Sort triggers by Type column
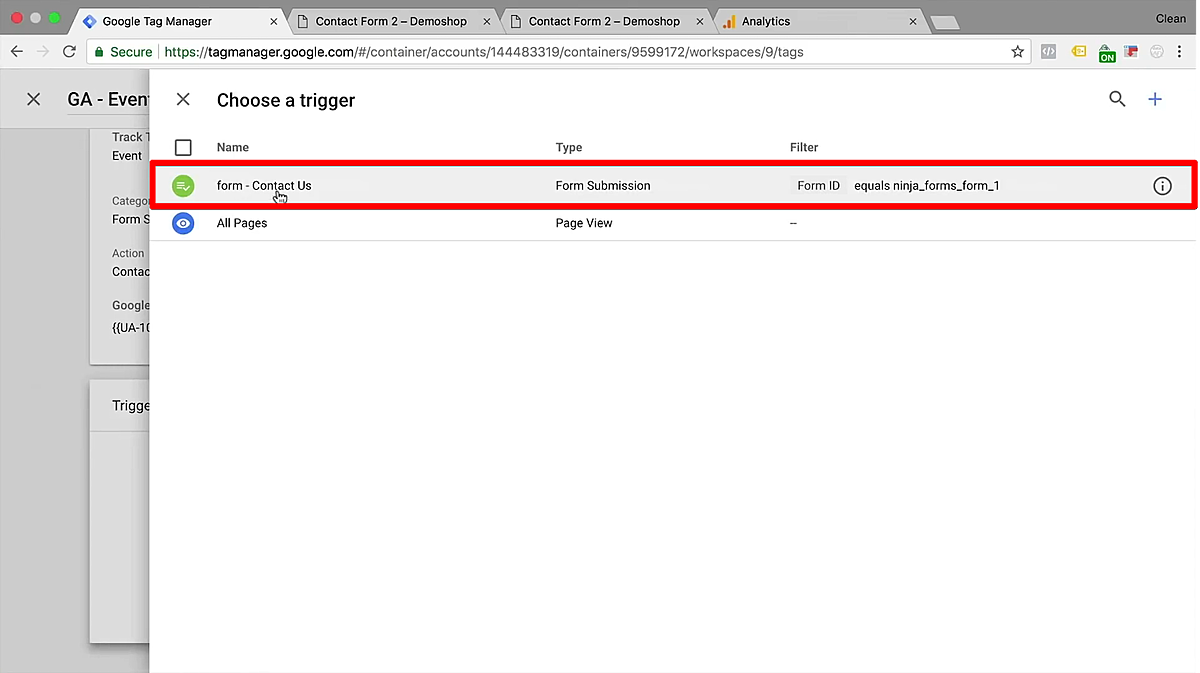Viewport: 1200px width, 673px height. point(569,147)
